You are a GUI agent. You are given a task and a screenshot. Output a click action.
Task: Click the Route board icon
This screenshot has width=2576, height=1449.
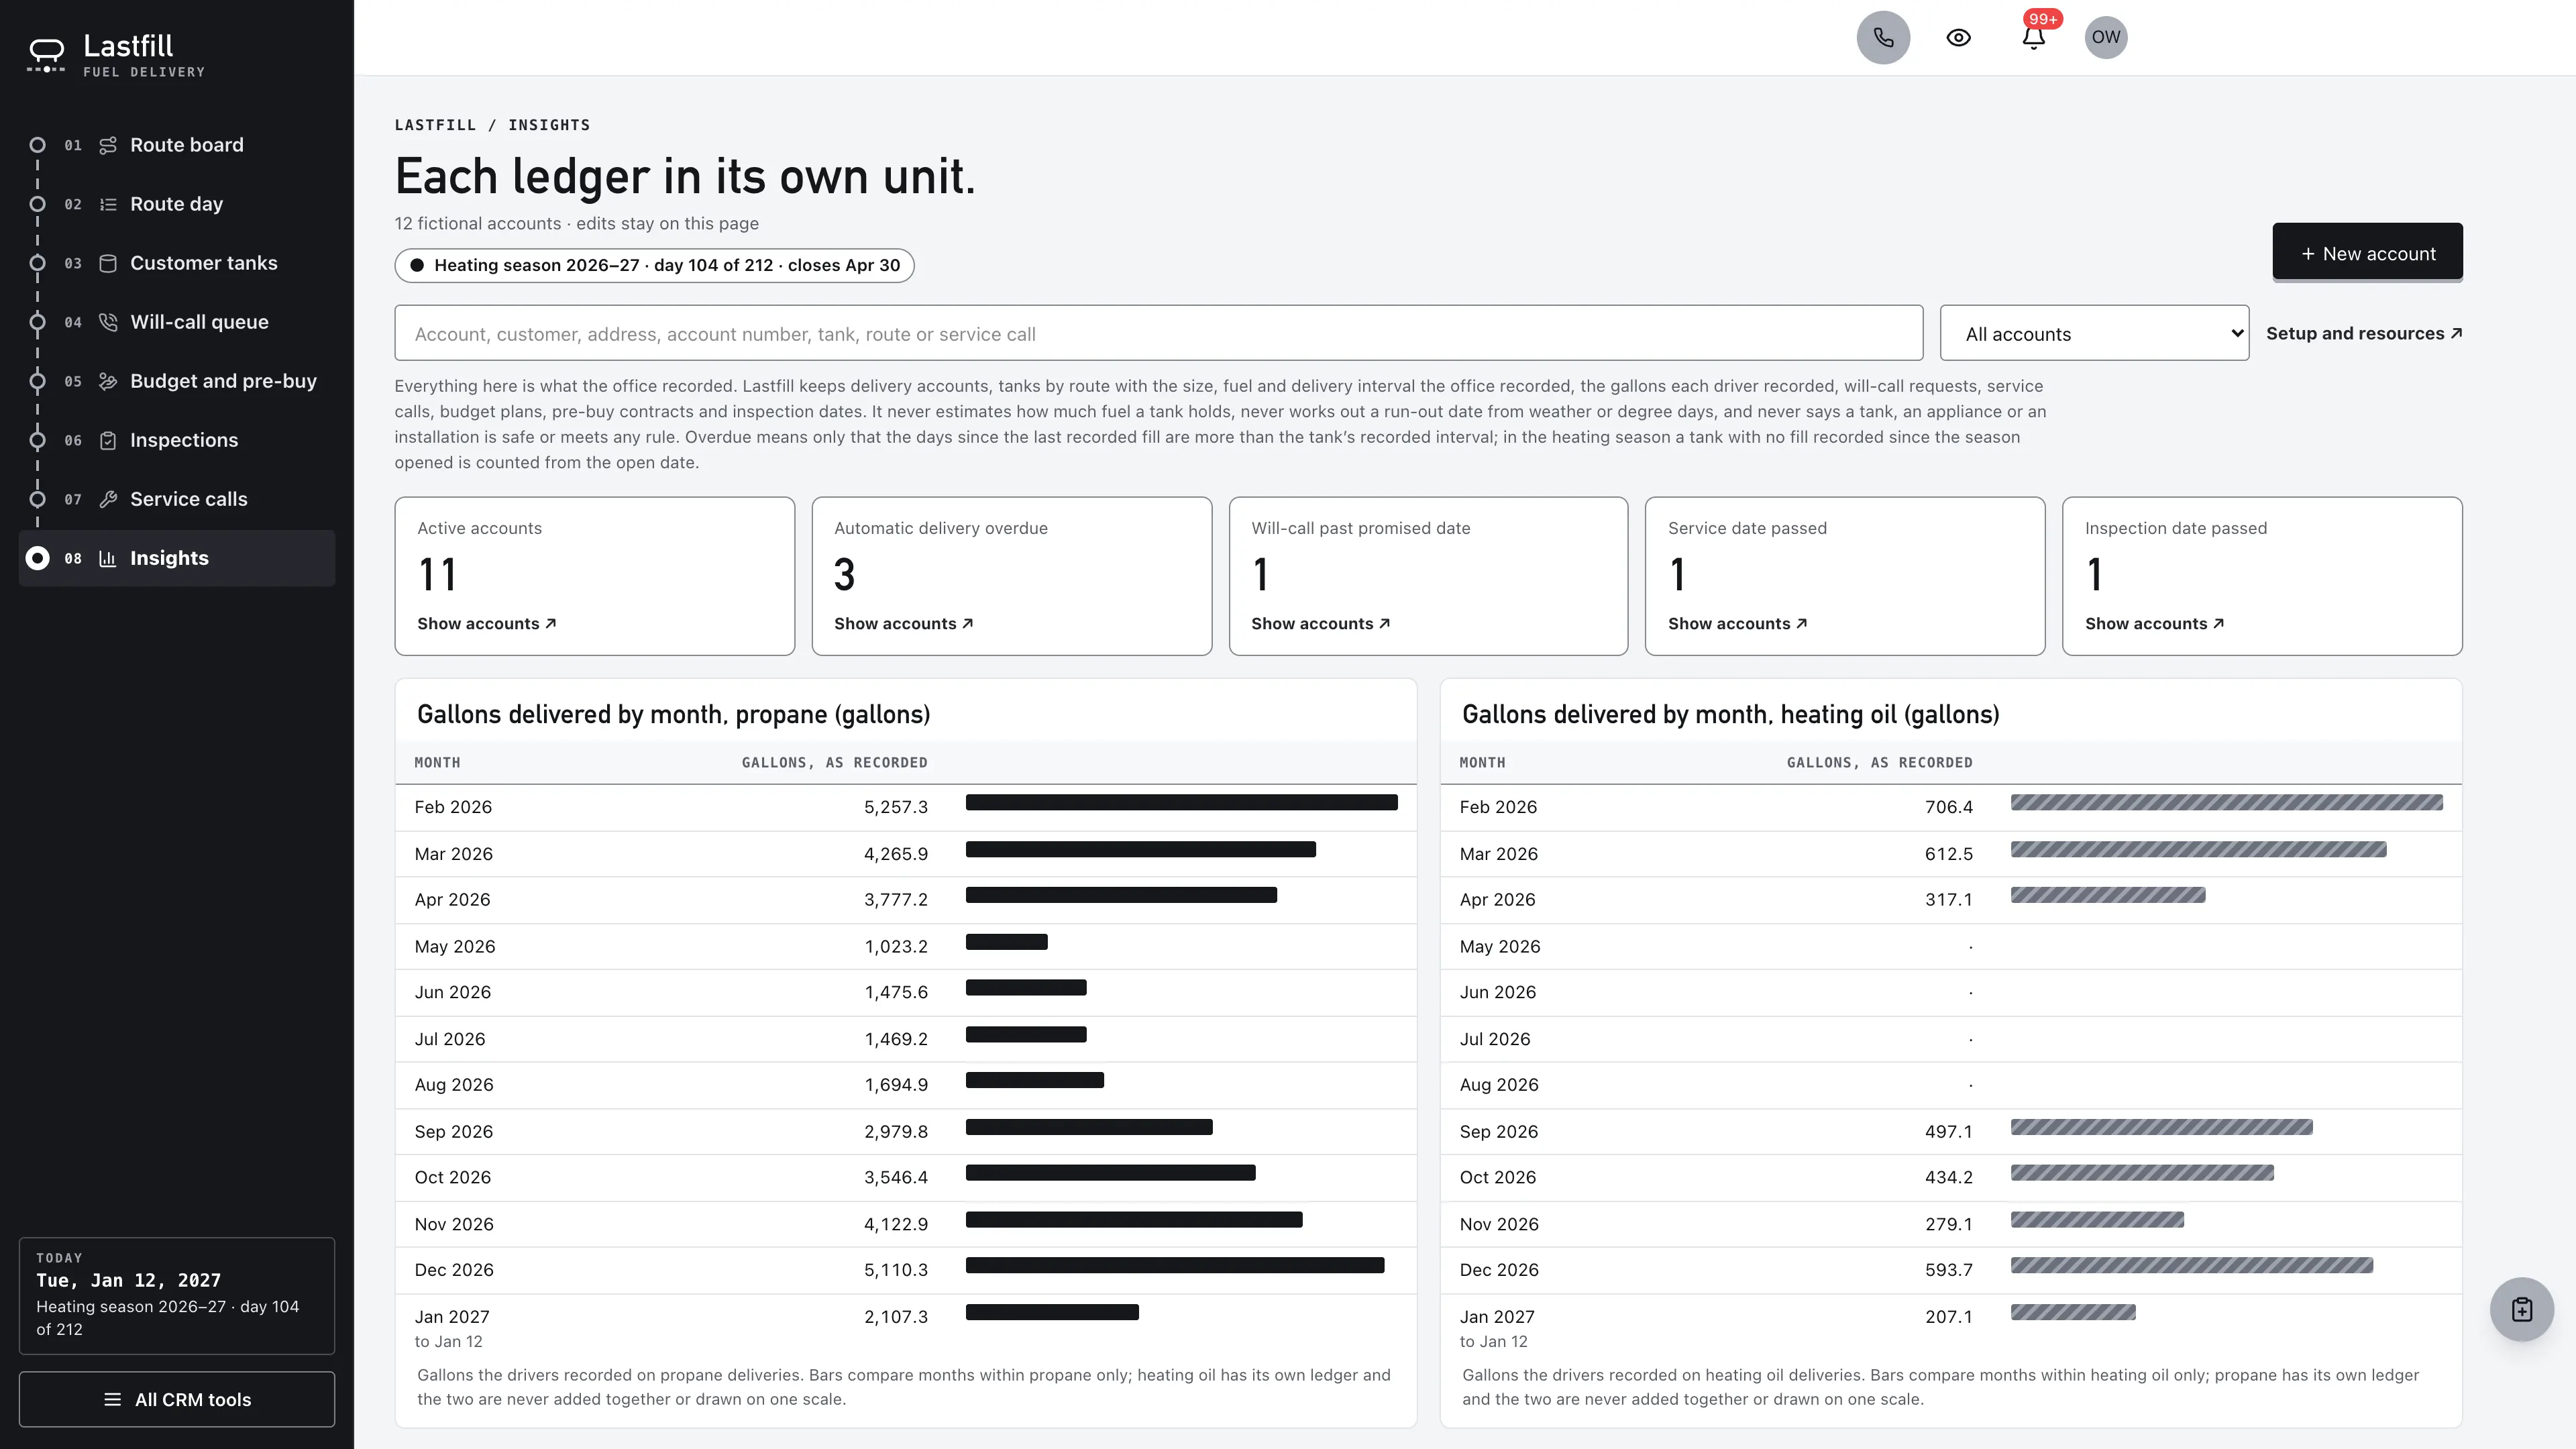pyautogui.click(x=108, y=145)
